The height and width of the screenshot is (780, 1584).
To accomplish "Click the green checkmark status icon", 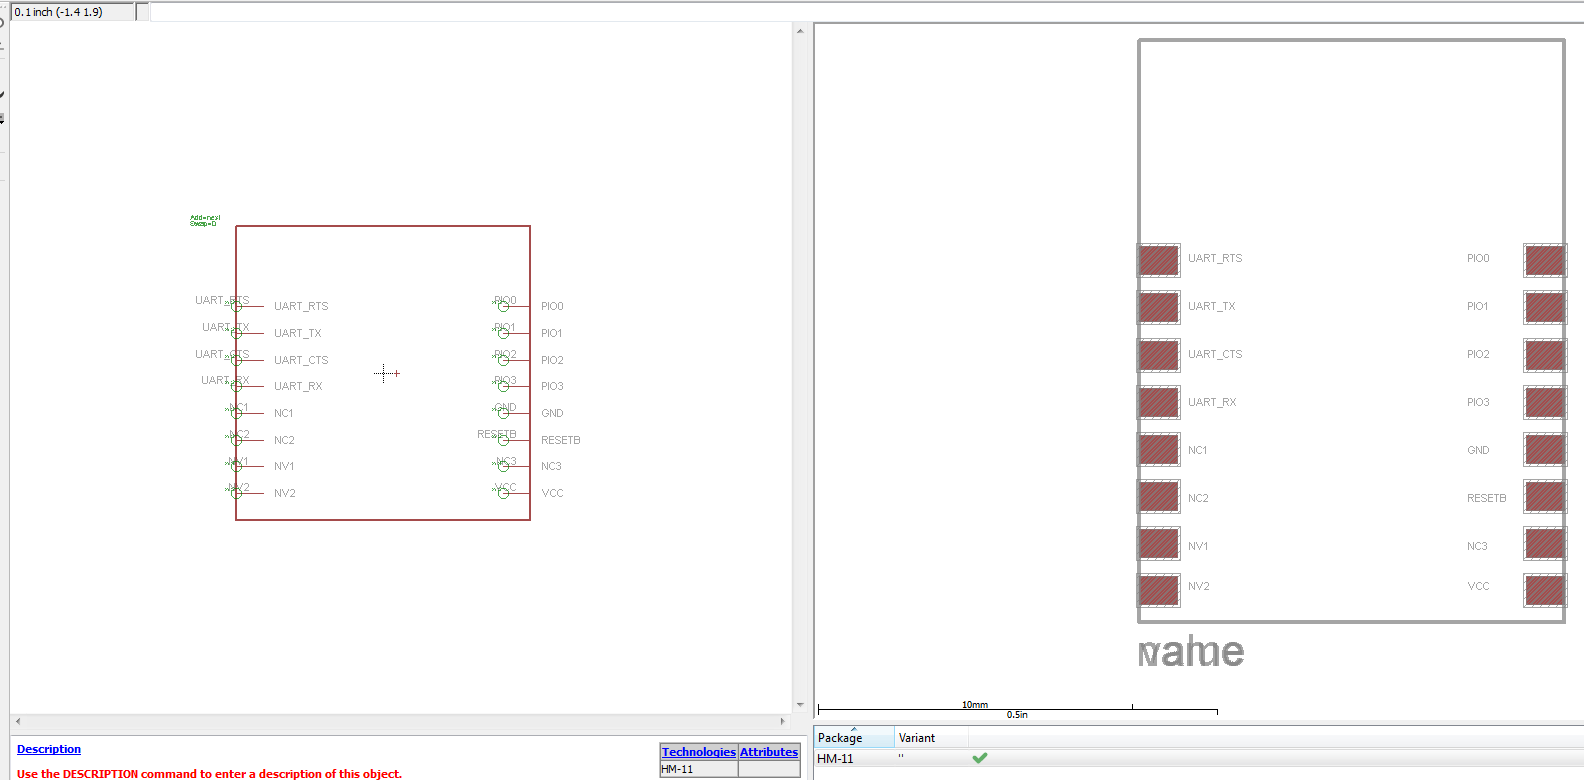I will pyautogui.click(x=980, y=758).
